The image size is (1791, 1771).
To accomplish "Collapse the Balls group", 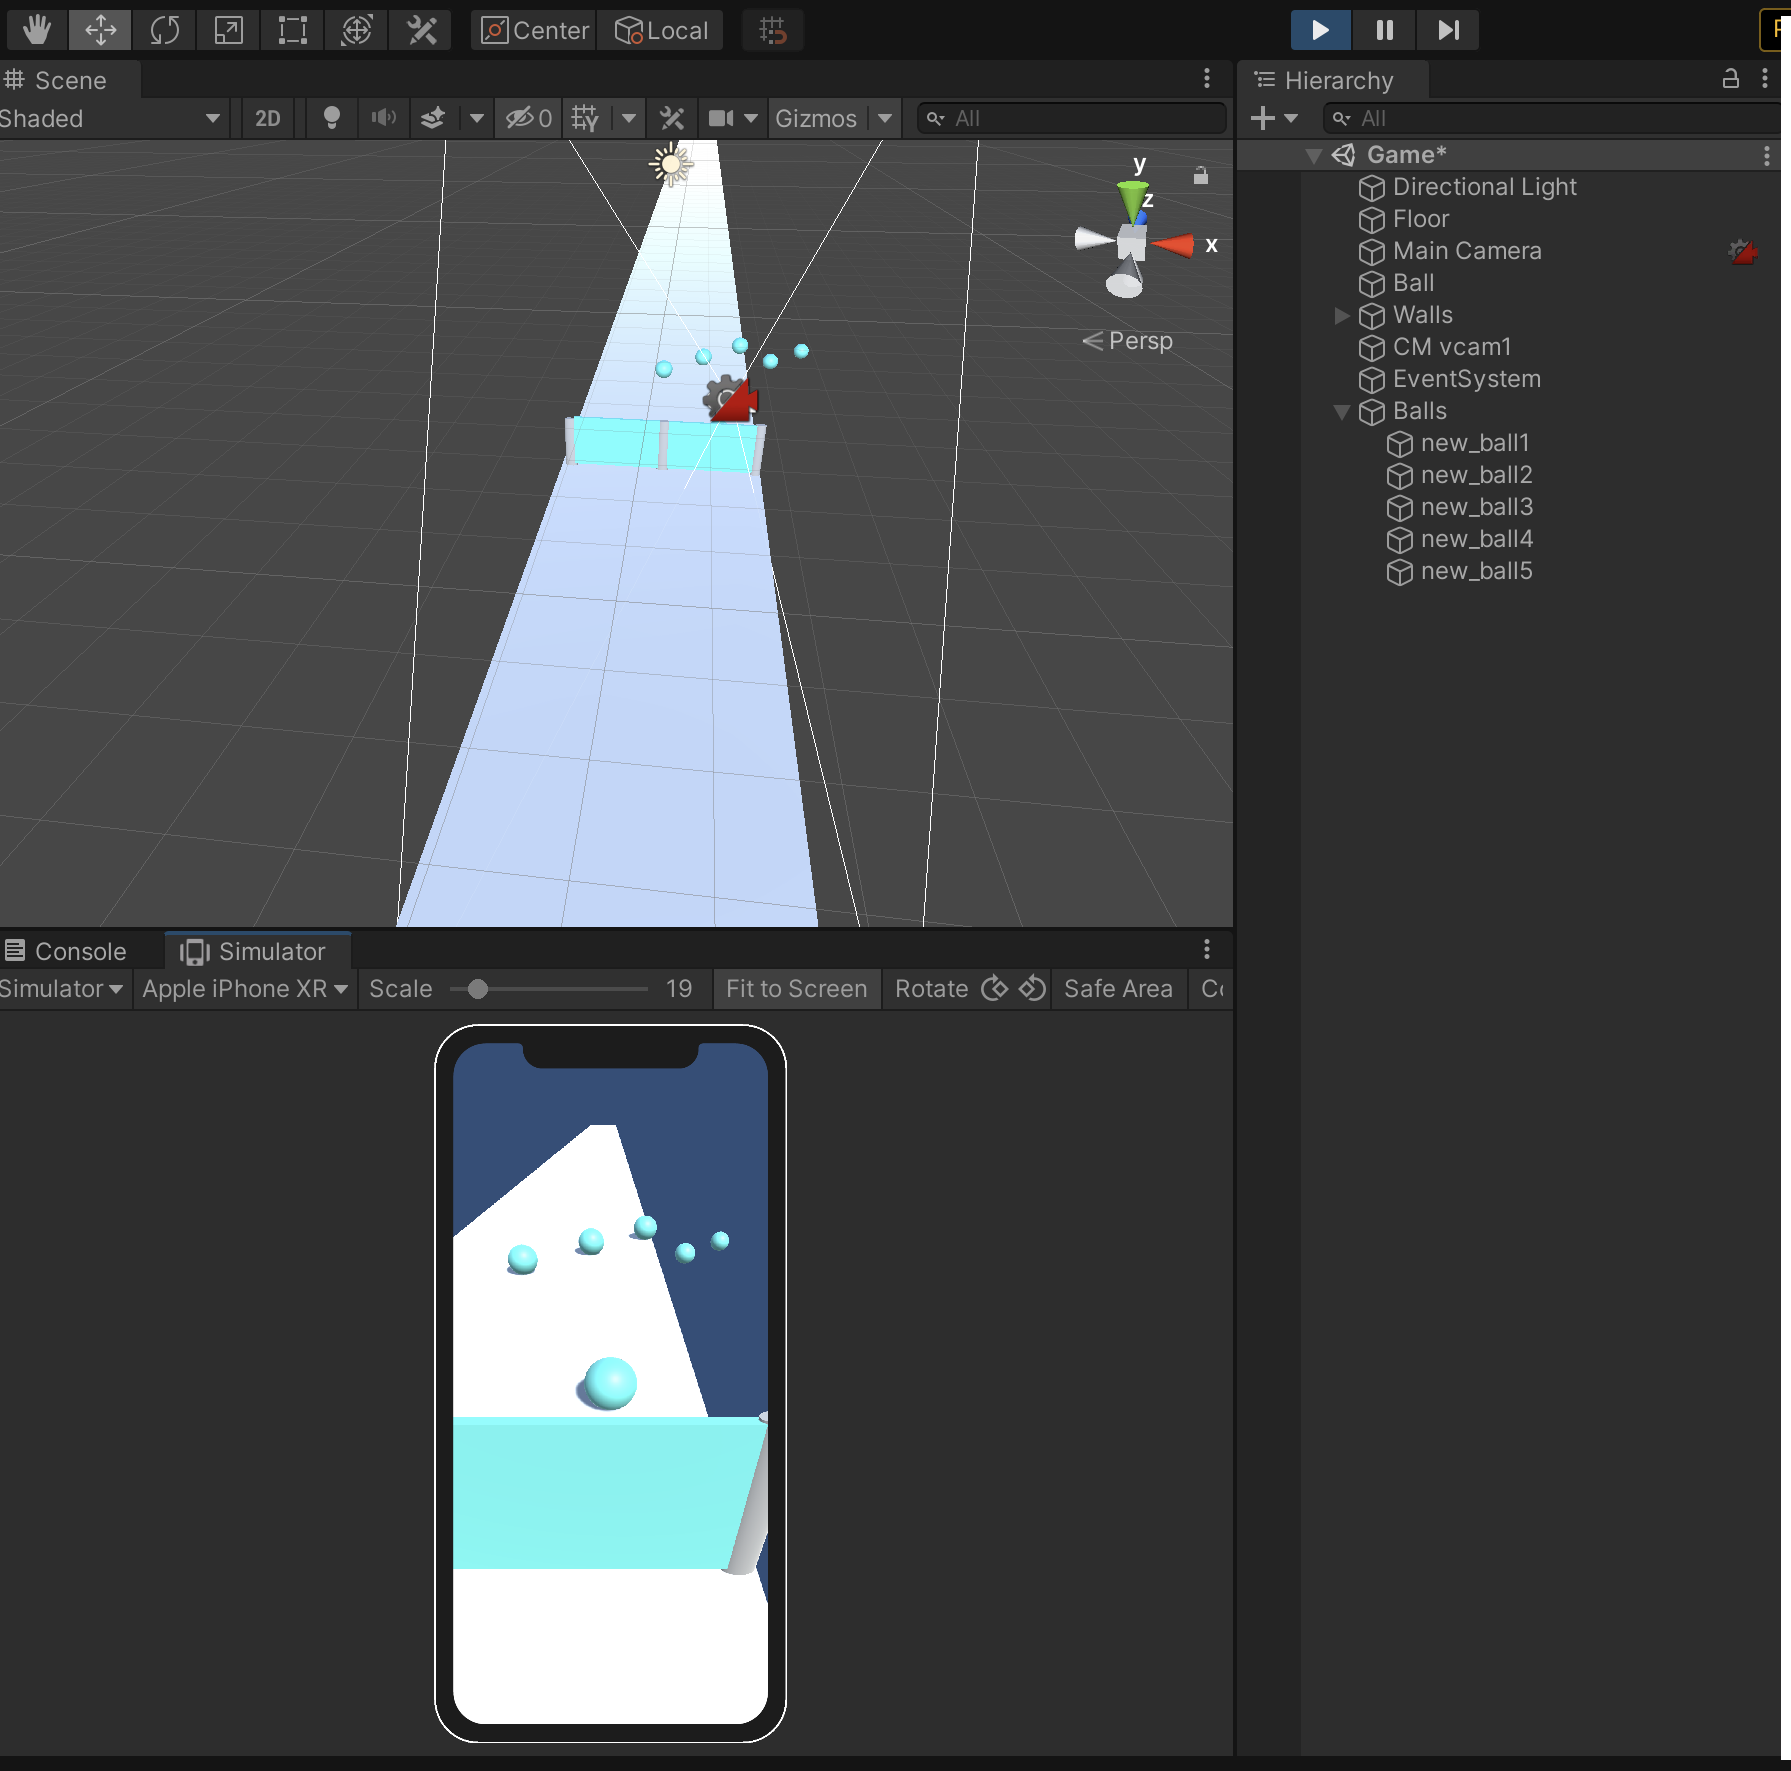I will click(x=1342, y=411).
